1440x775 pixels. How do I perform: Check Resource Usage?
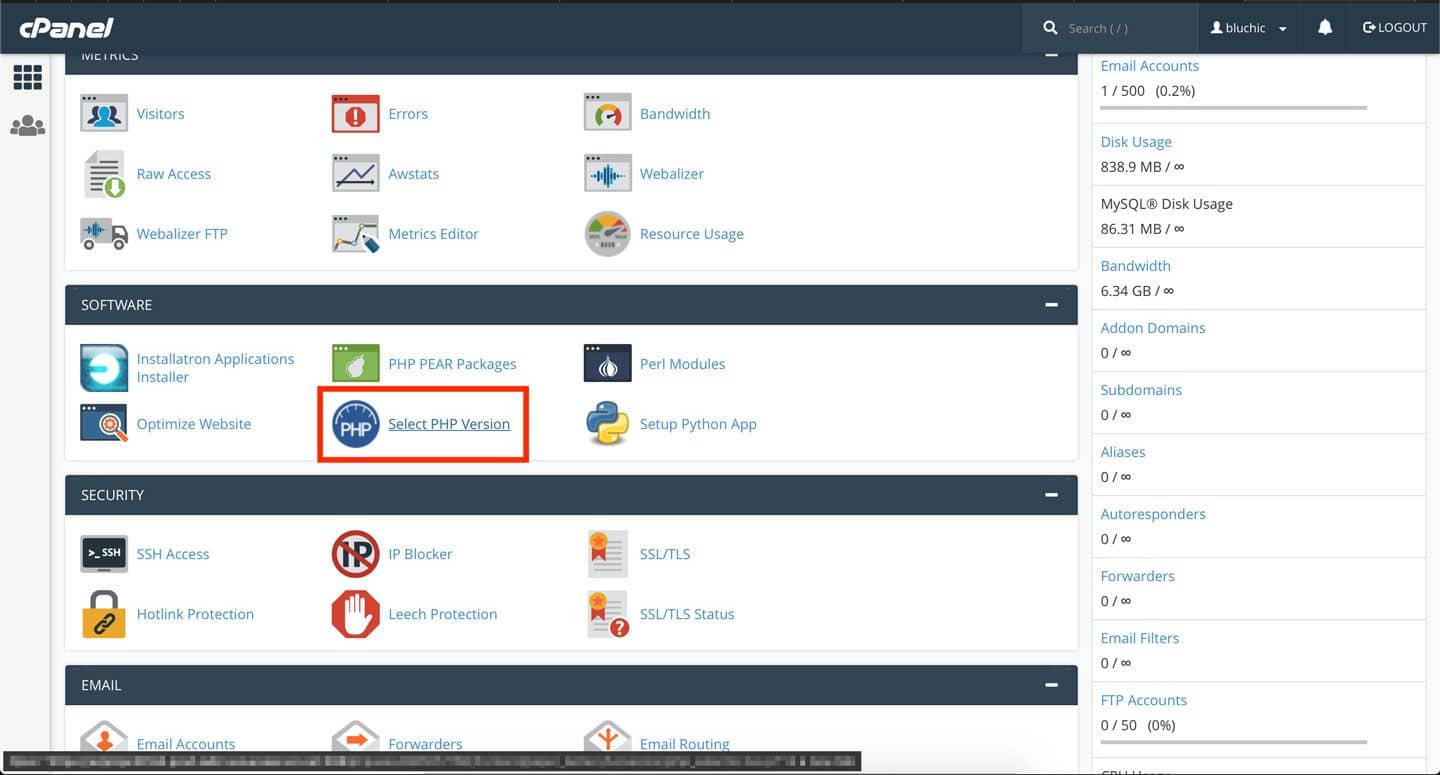[x=691, y=233]
